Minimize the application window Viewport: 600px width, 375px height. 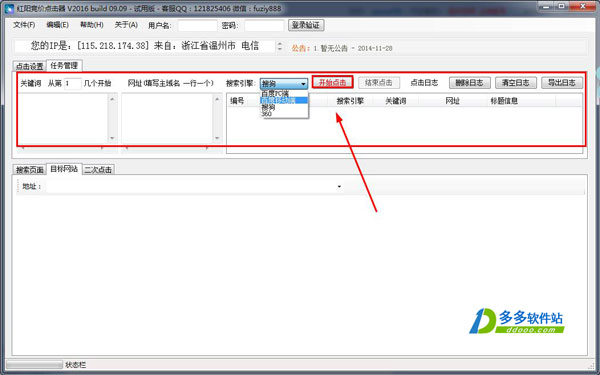point(545,6)
